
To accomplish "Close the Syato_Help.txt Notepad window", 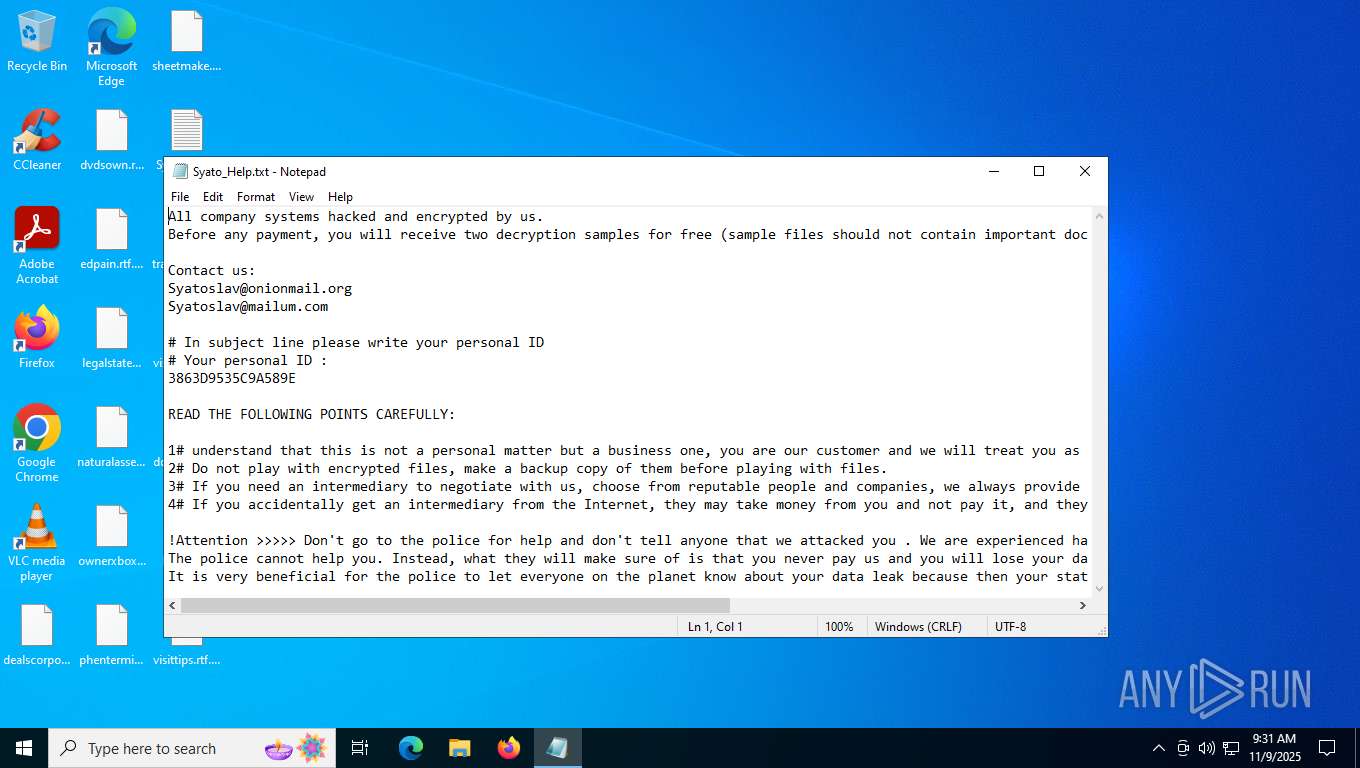I will pyautogui.click(x=1085, y=172).
